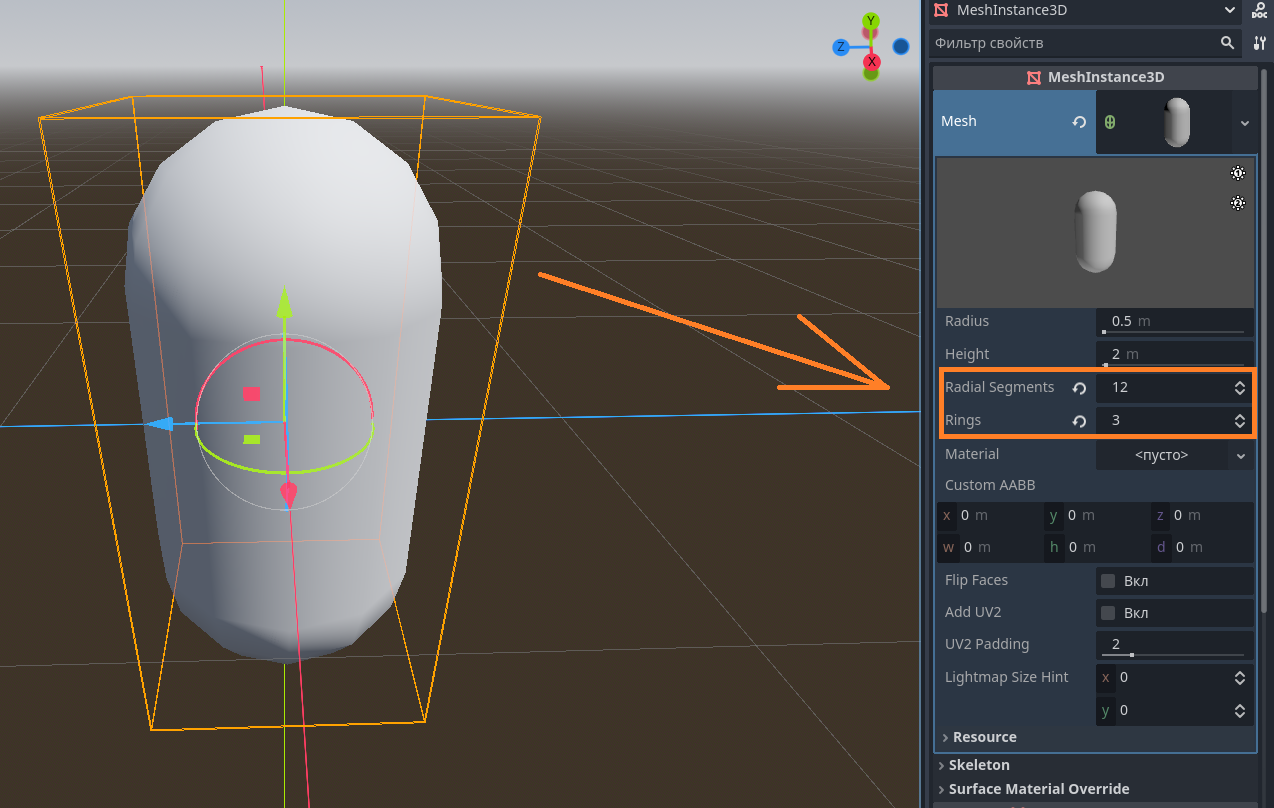Reset the Mesh property with revert icon
Screen dimensions: 1274x808
pyautogui.click(x=1079, y=122)
